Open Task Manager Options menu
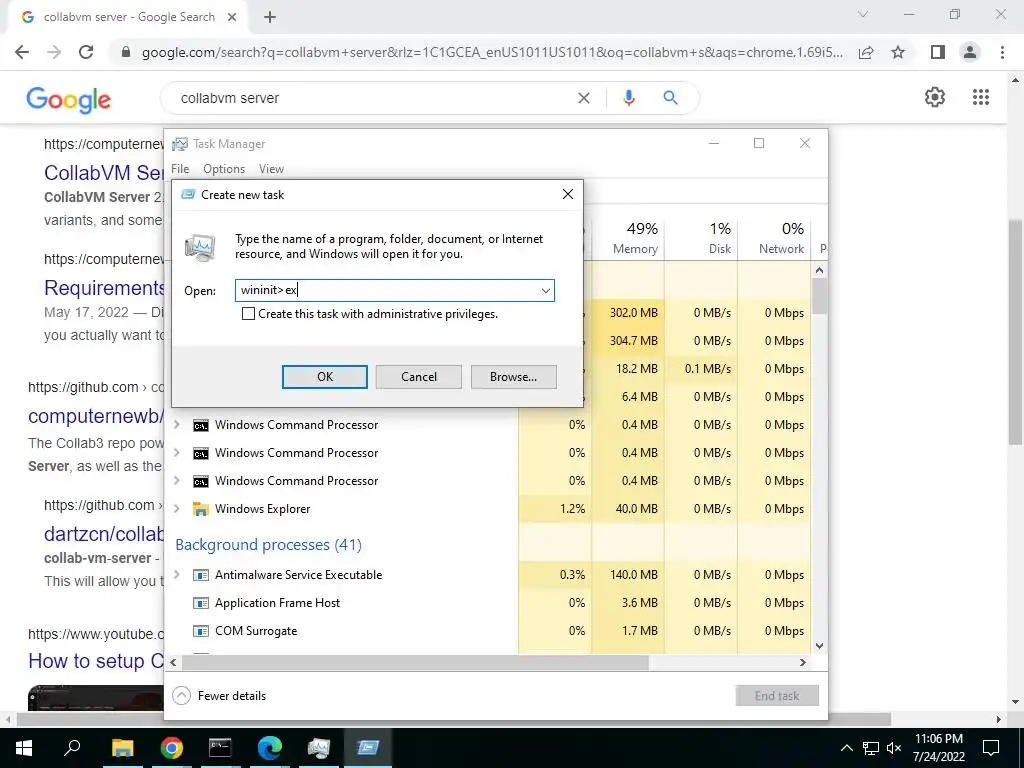 [224, 169]
